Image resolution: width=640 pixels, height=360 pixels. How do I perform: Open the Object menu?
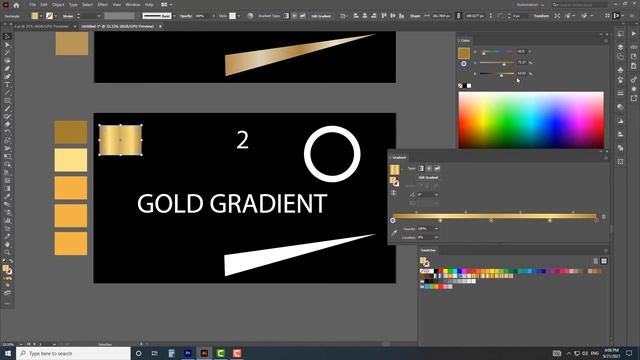[x=58, y=5]
